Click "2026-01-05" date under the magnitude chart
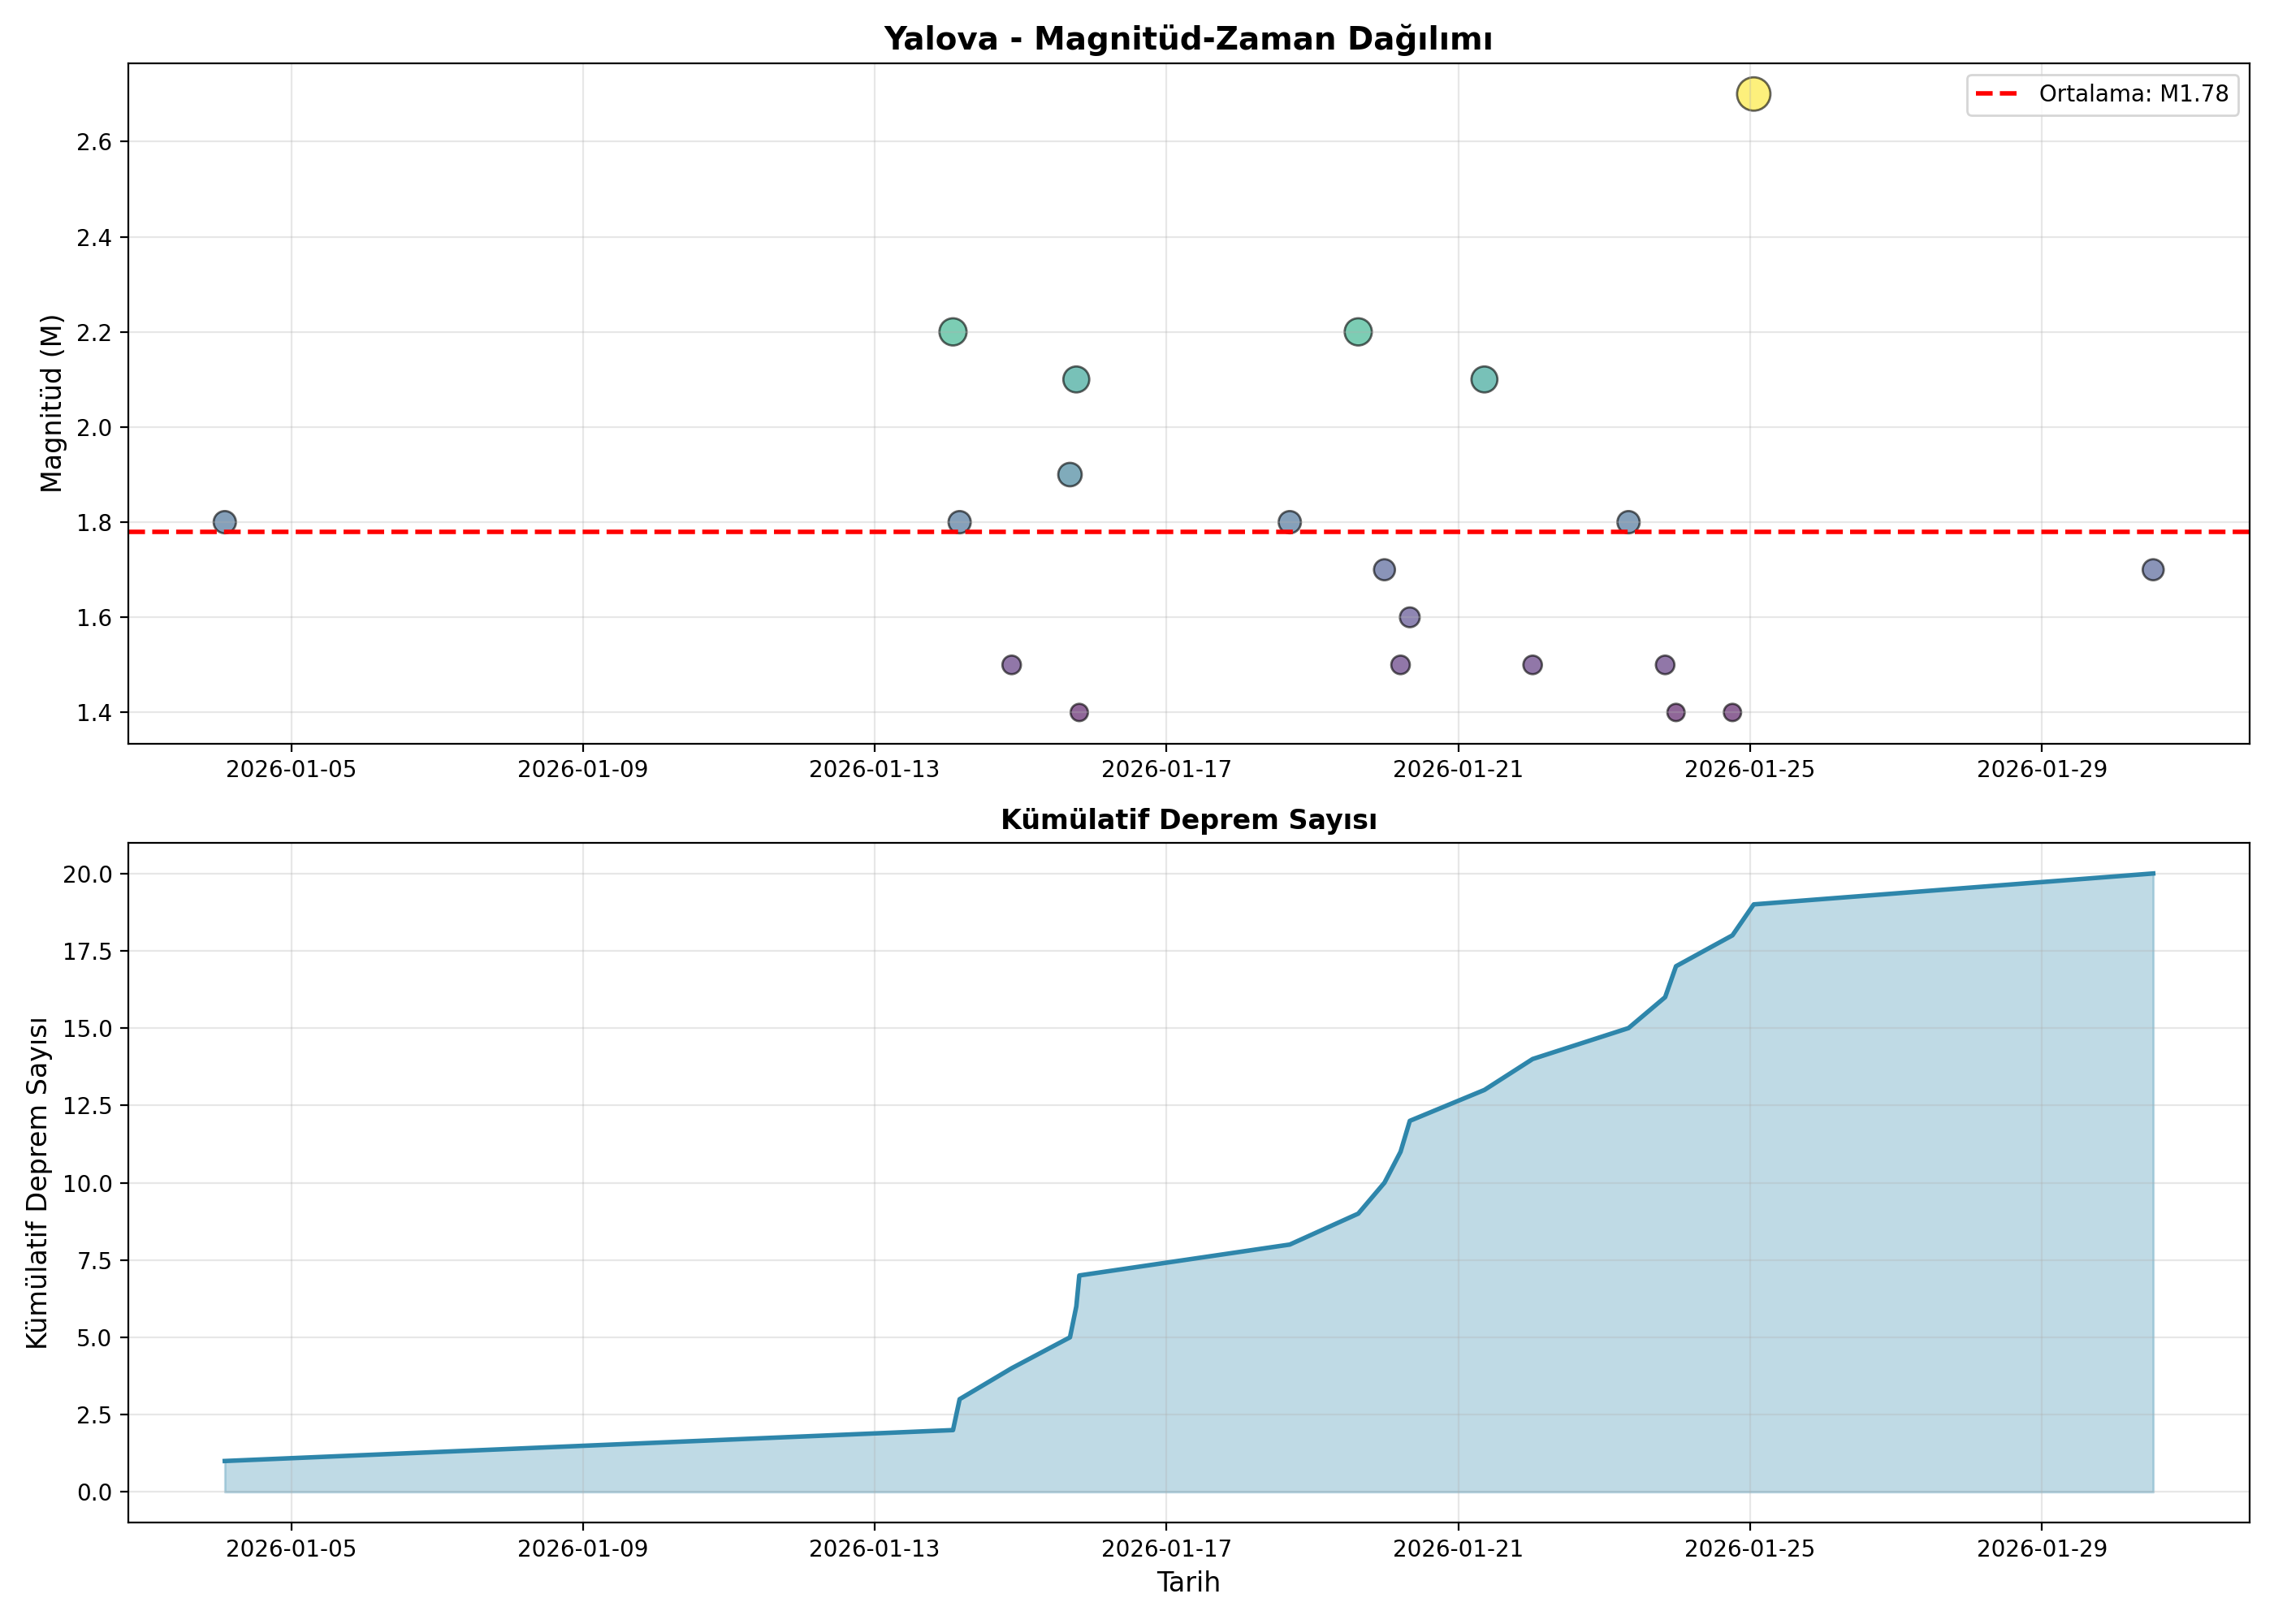 pyautogui.click(x=291, y=769)
